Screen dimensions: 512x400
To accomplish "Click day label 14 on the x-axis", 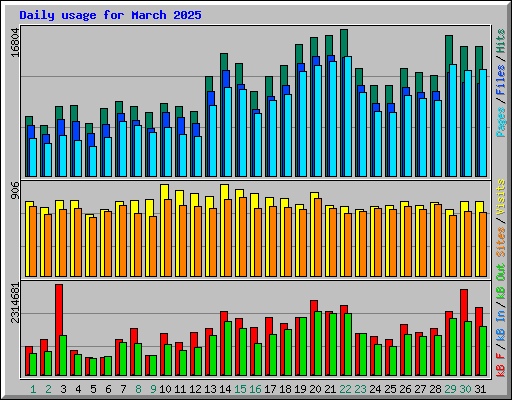I will click(x=225, y=389).
